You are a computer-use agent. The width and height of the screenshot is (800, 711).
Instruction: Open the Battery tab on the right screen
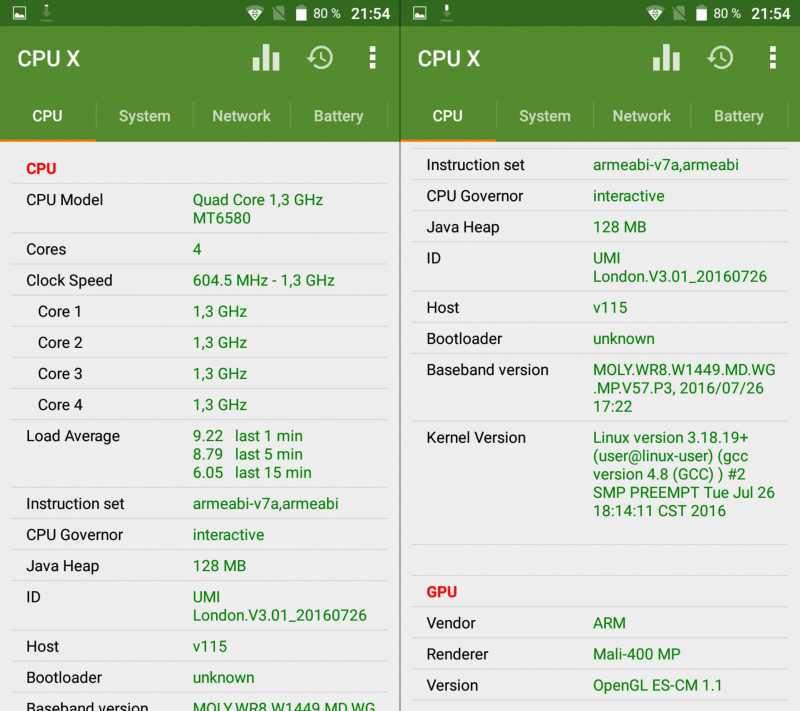[x=739, y=116]
